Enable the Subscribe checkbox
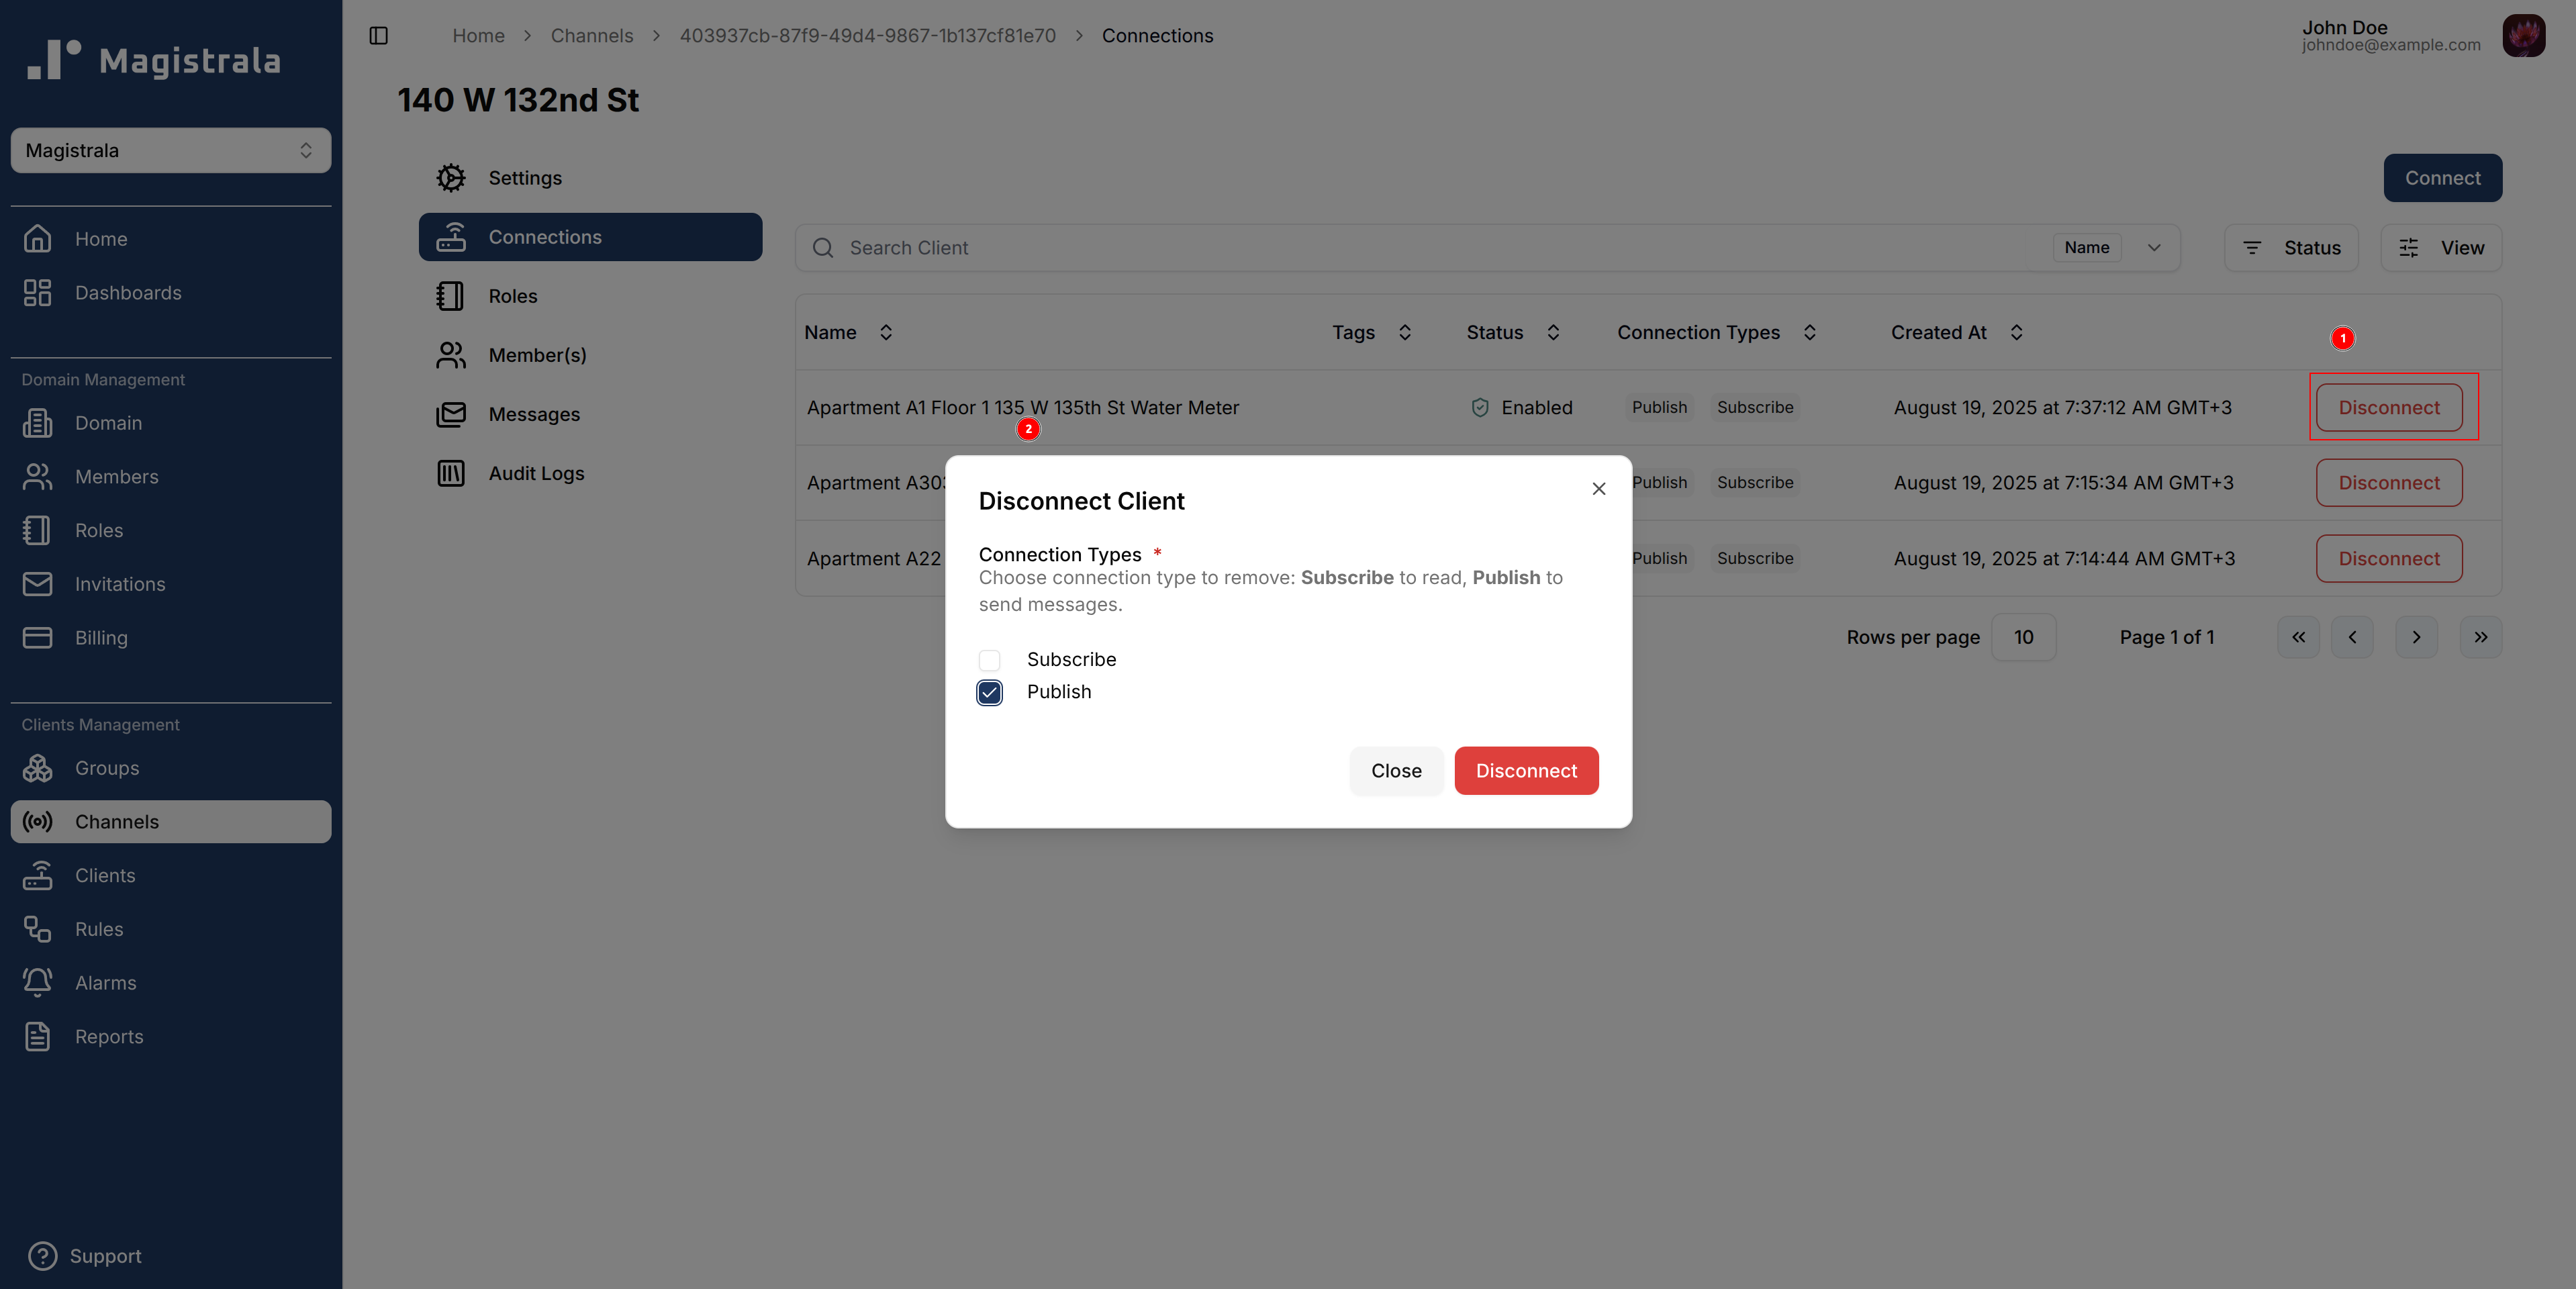2576x1289 pixels. tap(989, 660)
